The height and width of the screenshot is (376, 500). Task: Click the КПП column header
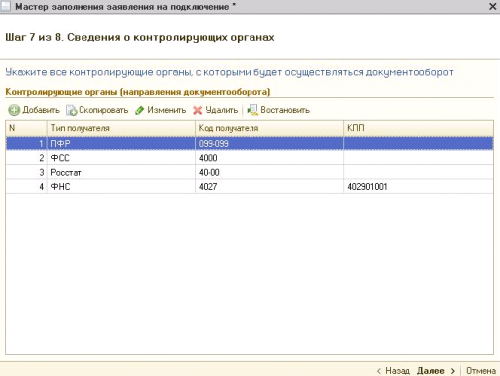(x=419, y=128)
